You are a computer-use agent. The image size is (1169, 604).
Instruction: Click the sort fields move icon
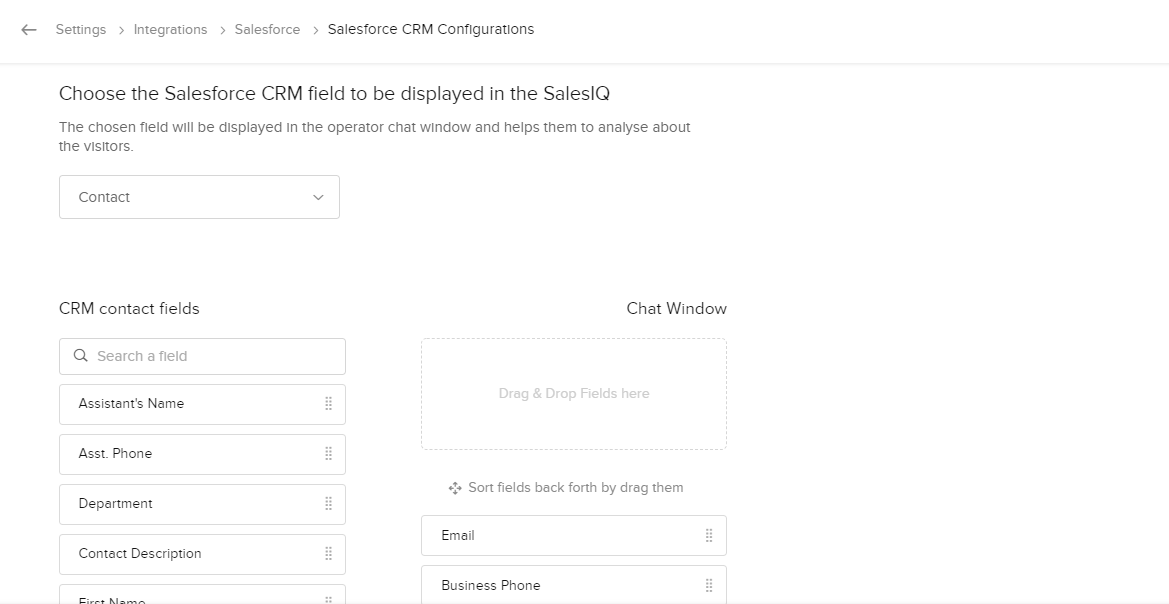coord(455,488)
